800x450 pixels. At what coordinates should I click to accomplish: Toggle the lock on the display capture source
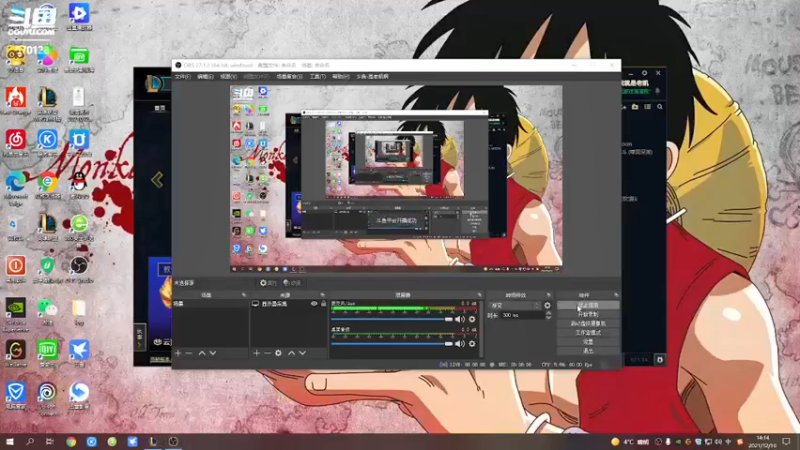pyautogui.click(x=323, y=304)
